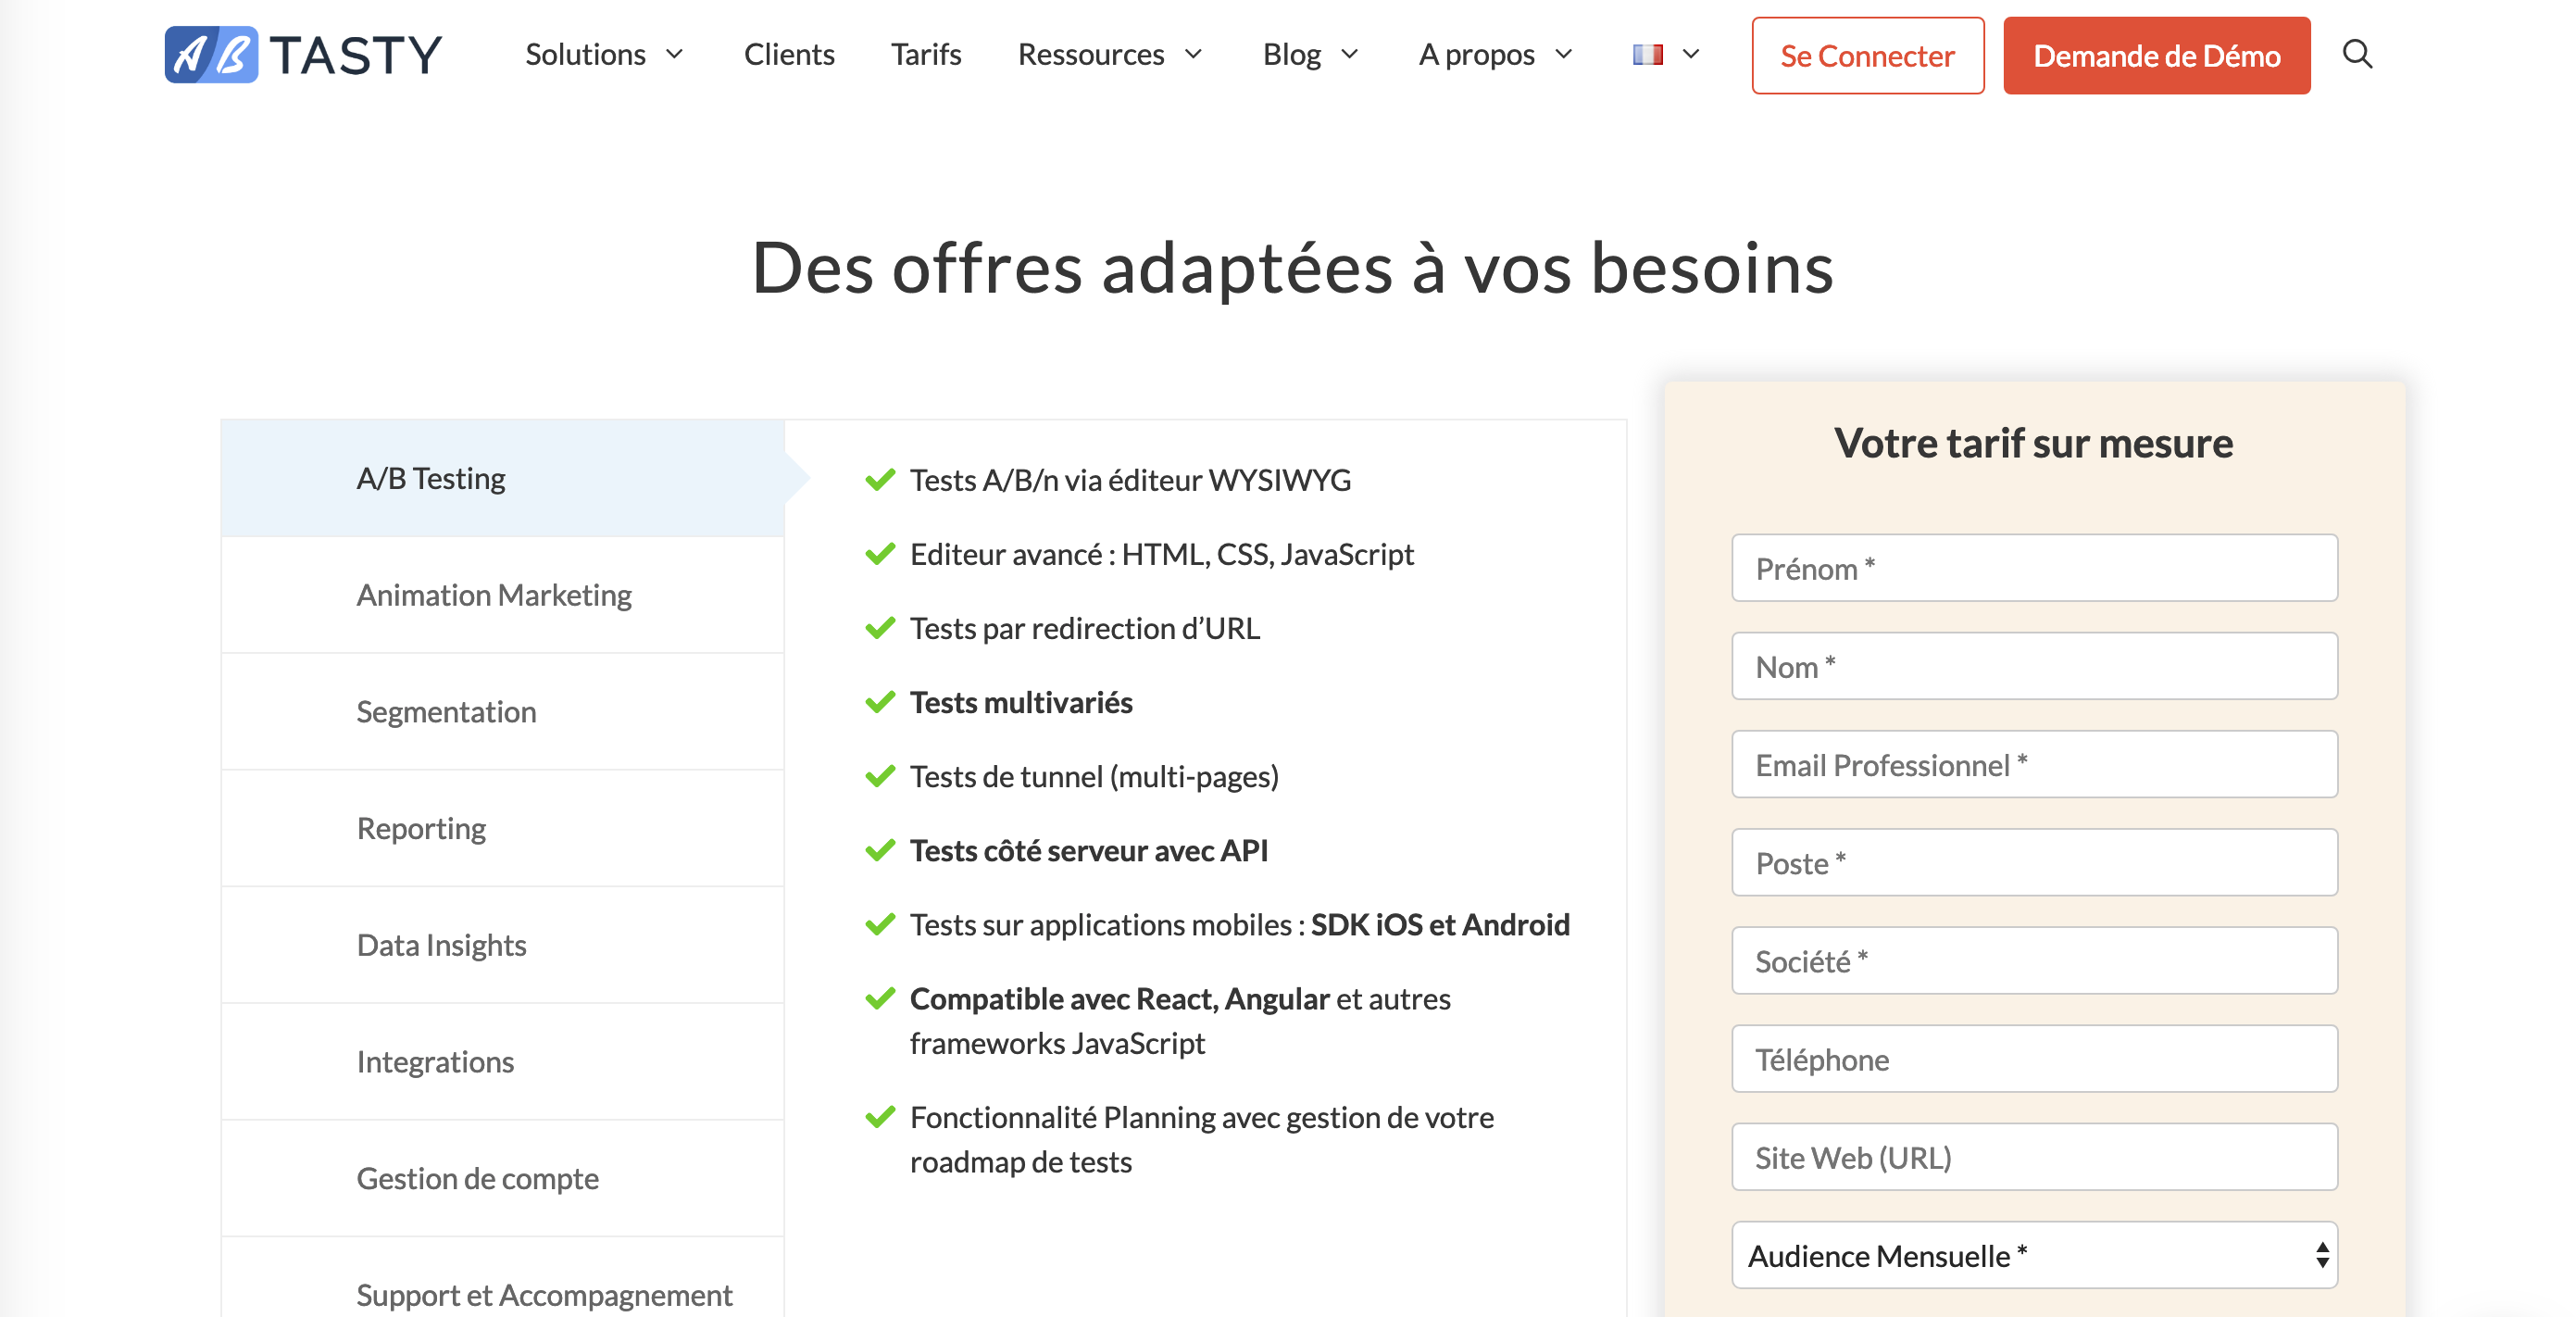Select the Integrations tab

pyautogui.click(x=502, y=1061)
